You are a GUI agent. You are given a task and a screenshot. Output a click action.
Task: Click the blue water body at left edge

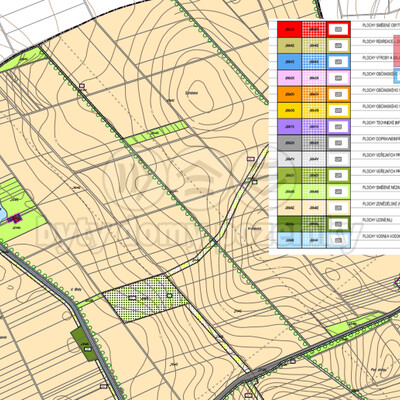pos(2,213)
